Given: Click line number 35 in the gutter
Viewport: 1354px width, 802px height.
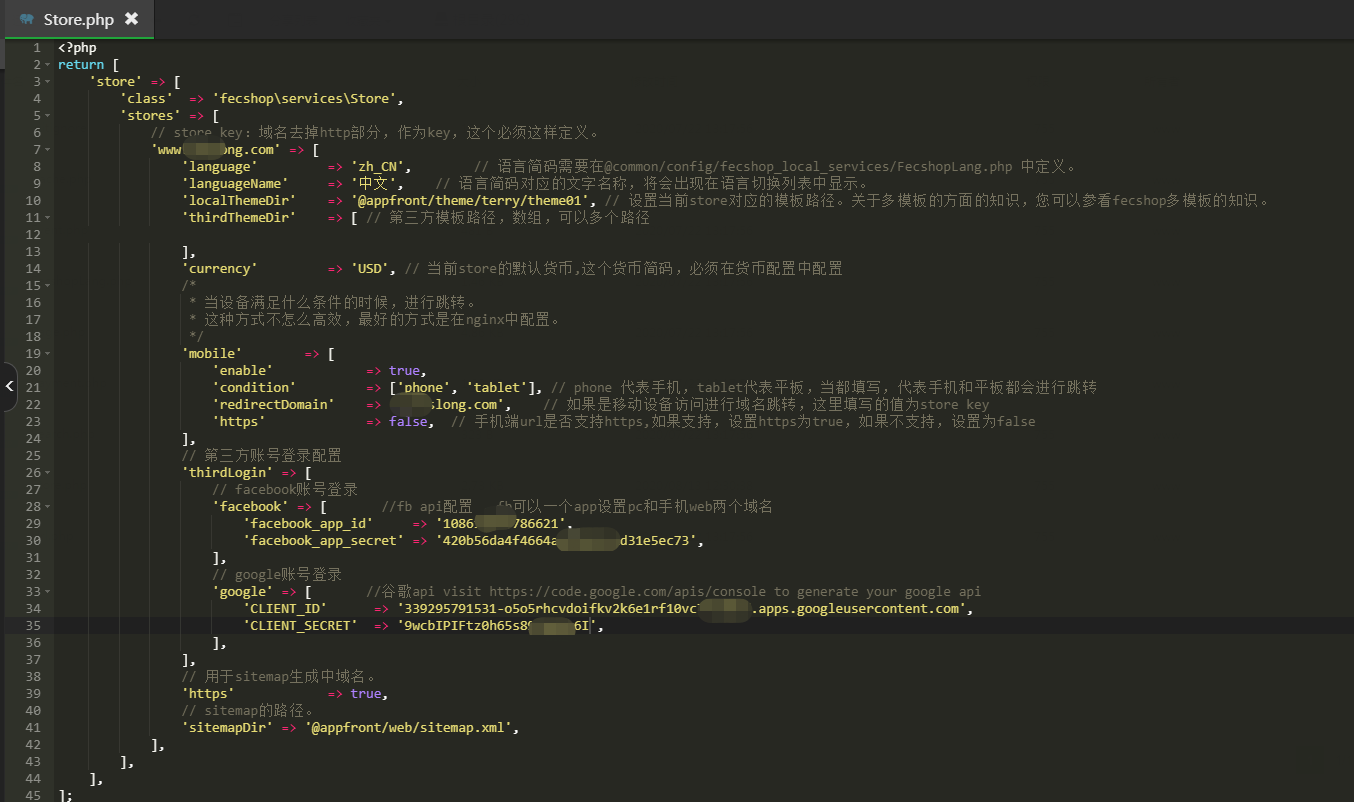Looking at the screenshot, I should (x=34, y=626).
